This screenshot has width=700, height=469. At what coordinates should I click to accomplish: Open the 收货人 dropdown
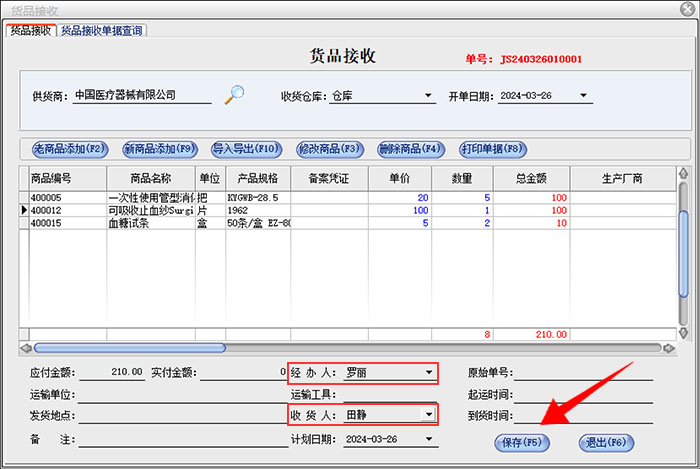429,414
